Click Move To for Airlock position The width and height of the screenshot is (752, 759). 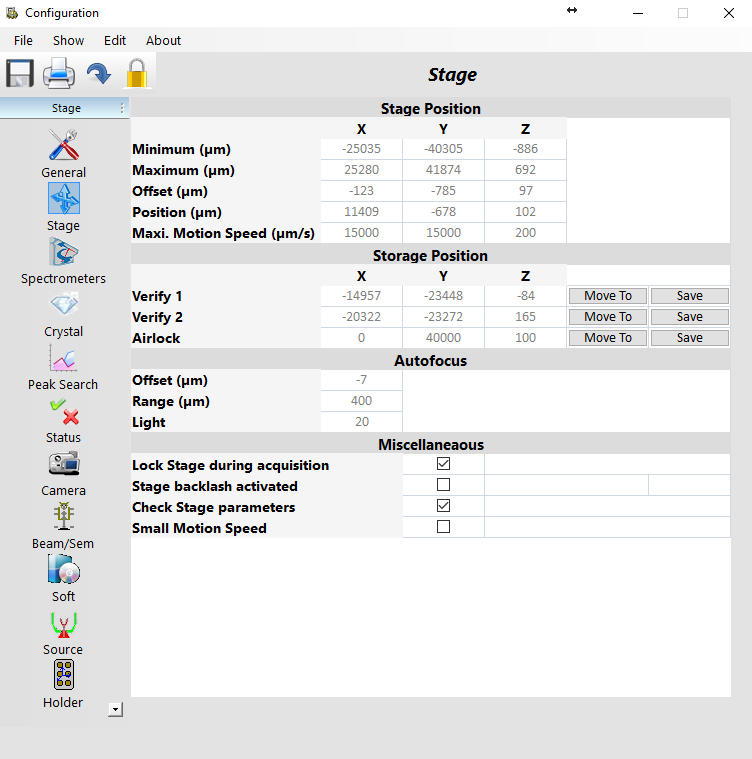coord(608,338)
